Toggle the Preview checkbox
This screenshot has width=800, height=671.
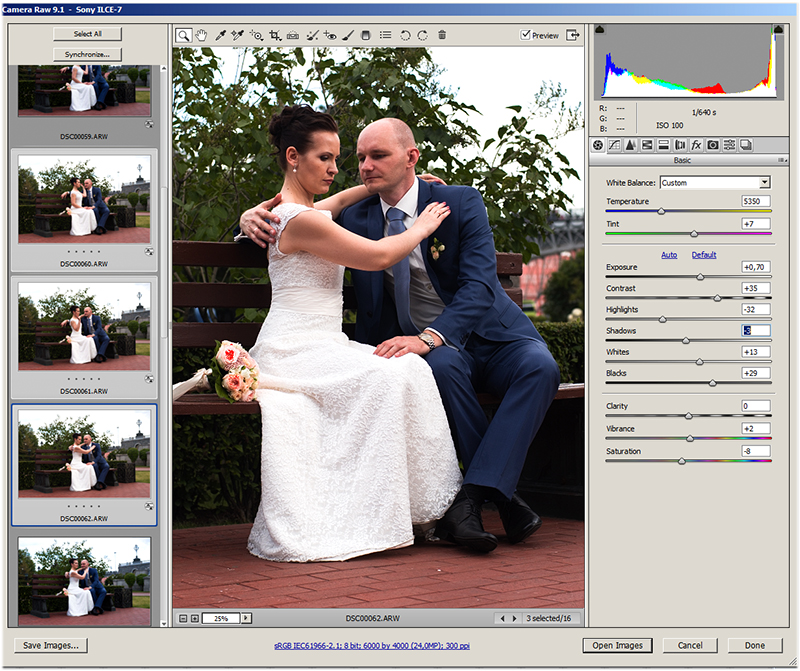tap(526, 36)
